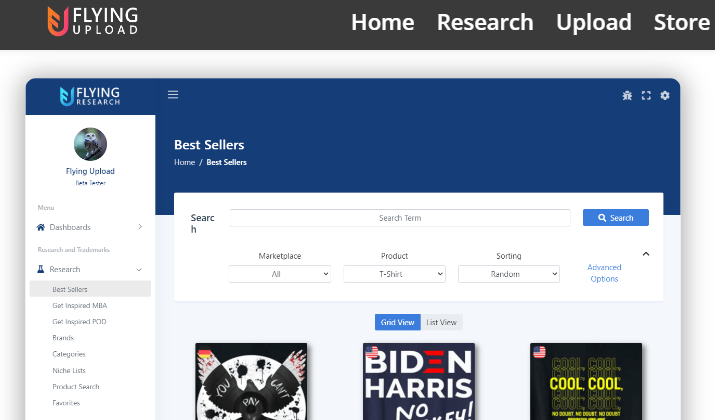This screenshot has height=420, width=715.
Task: Open the Research top navigation item
Action: [x=485, y=22]
